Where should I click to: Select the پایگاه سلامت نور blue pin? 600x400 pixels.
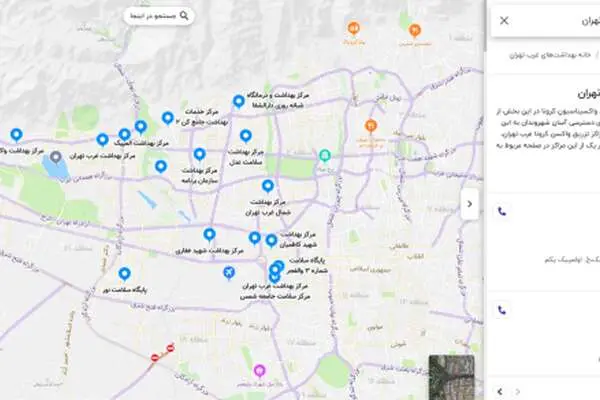tap(124, 274)
